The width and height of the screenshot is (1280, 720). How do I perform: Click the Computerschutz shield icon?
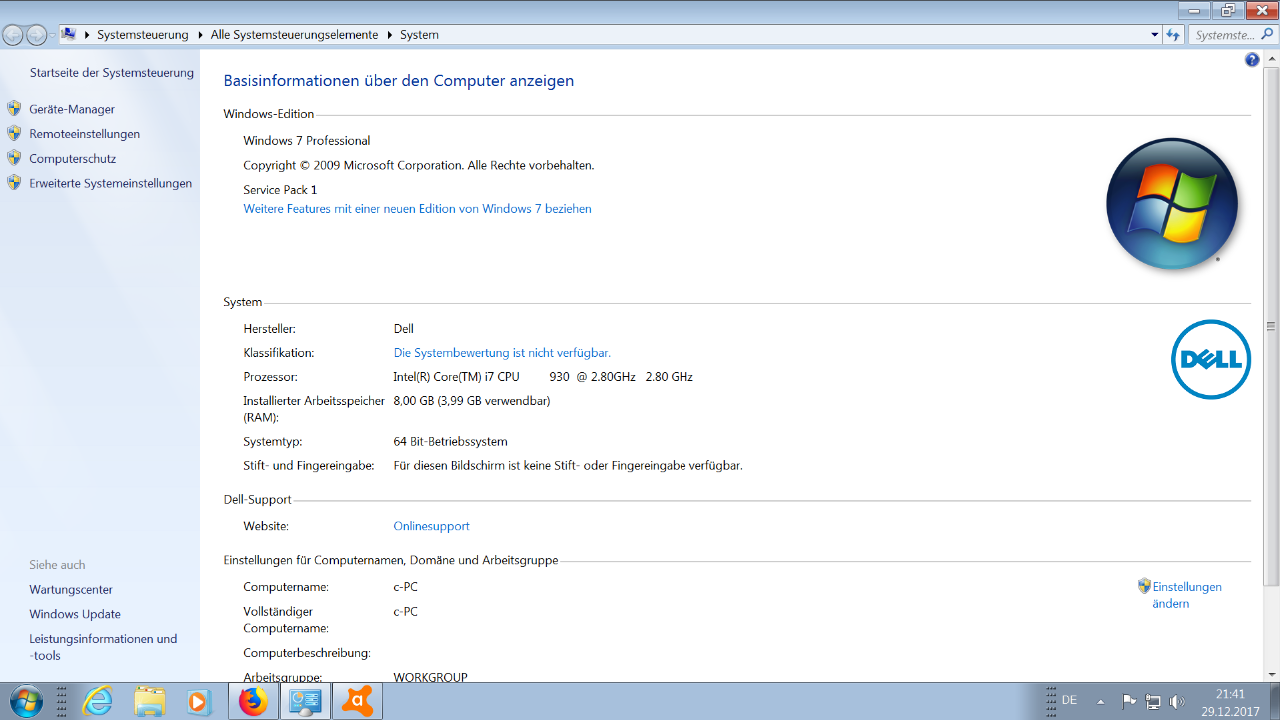pyautogui.click(x=13, y=158)
